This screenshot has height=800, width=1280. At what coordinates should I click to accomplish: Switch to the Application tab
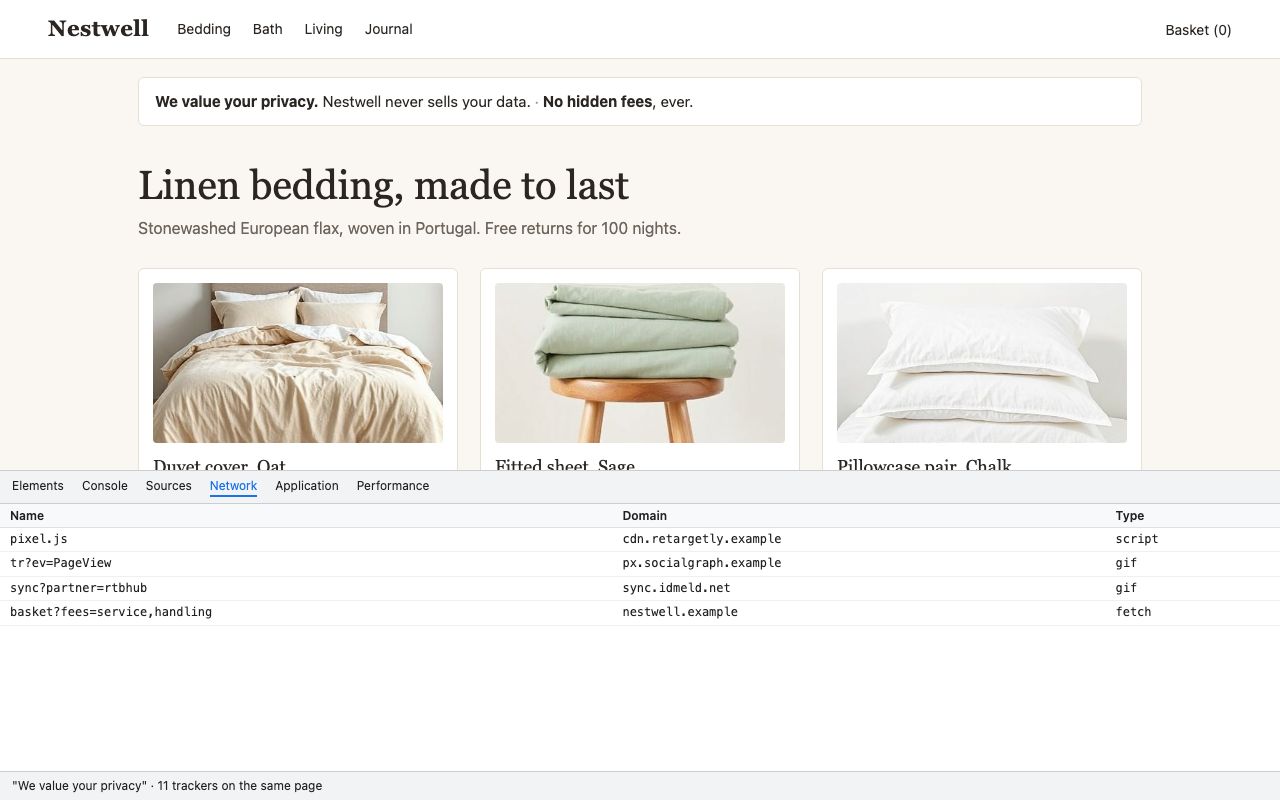click(307, 486)
